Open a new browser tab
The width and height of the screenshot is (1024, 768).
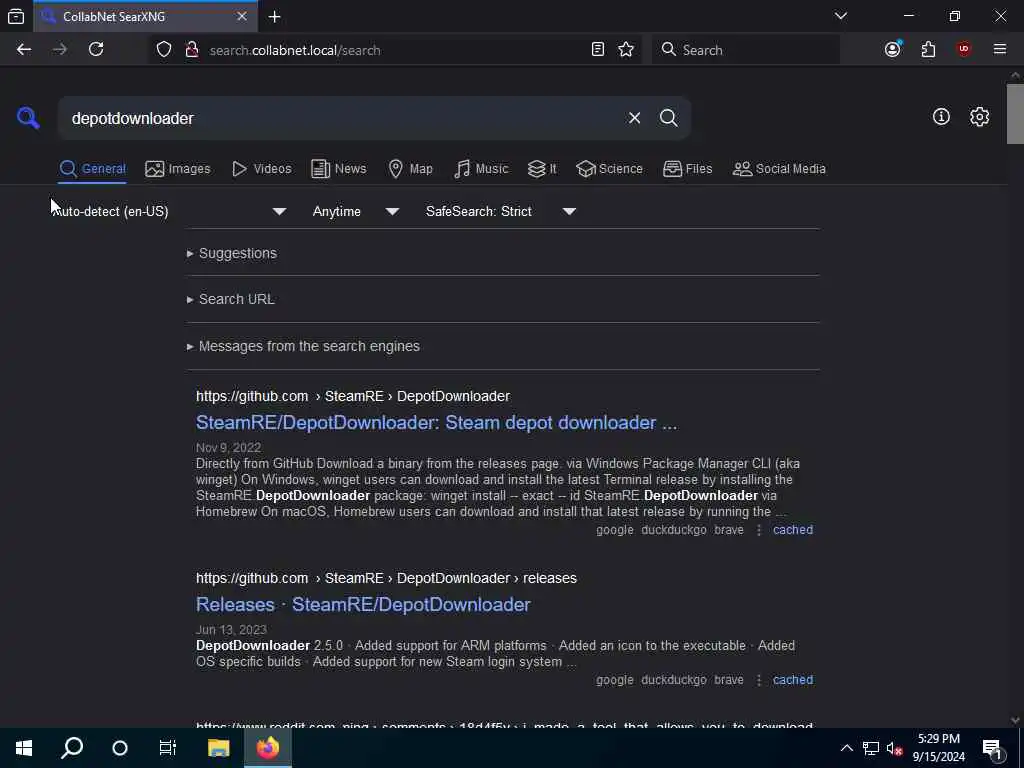tap(275, 17)
